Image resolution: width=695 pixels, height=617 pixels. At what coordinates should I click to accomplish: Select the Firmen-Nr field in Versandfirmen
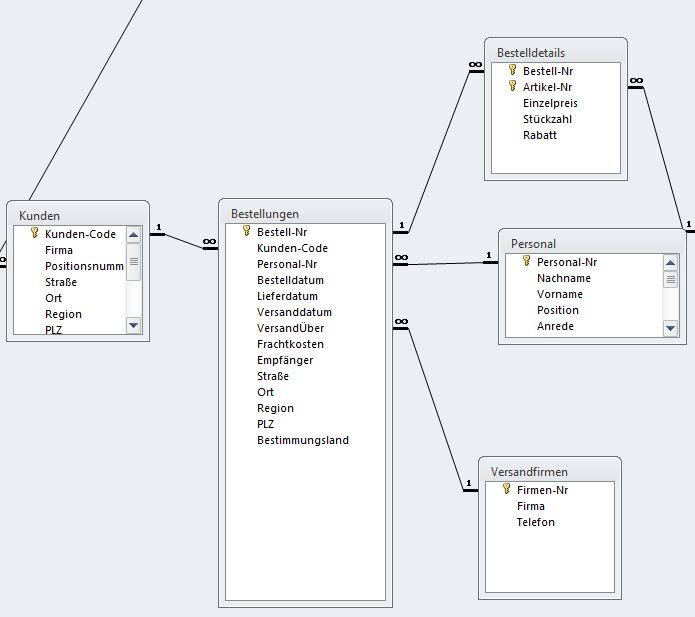click(542, 490)
